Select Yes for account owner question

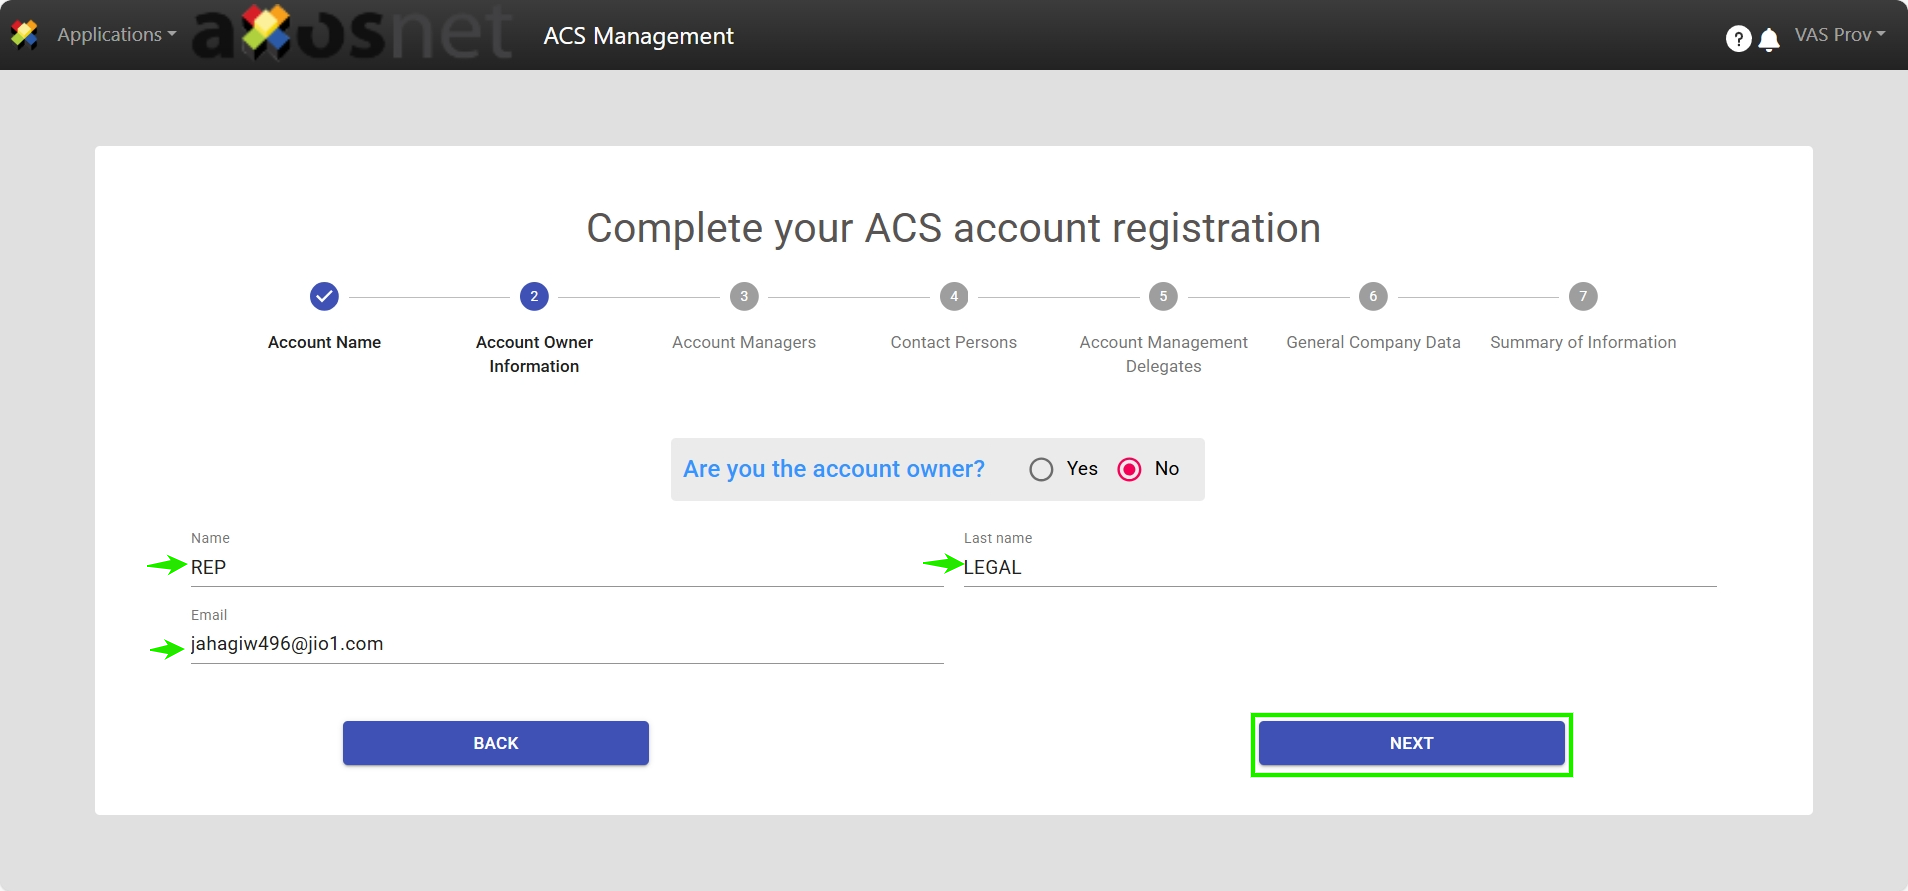[1041, 469]
